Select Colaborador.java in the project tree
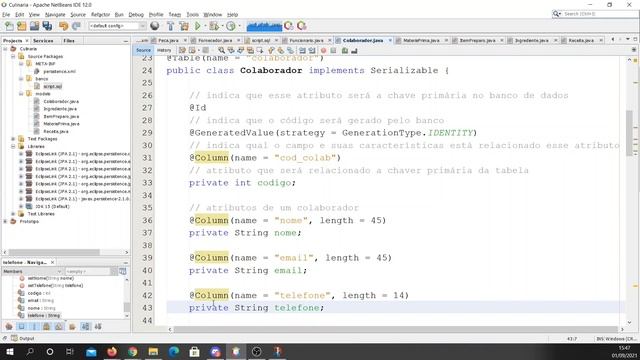 [61, 101]
